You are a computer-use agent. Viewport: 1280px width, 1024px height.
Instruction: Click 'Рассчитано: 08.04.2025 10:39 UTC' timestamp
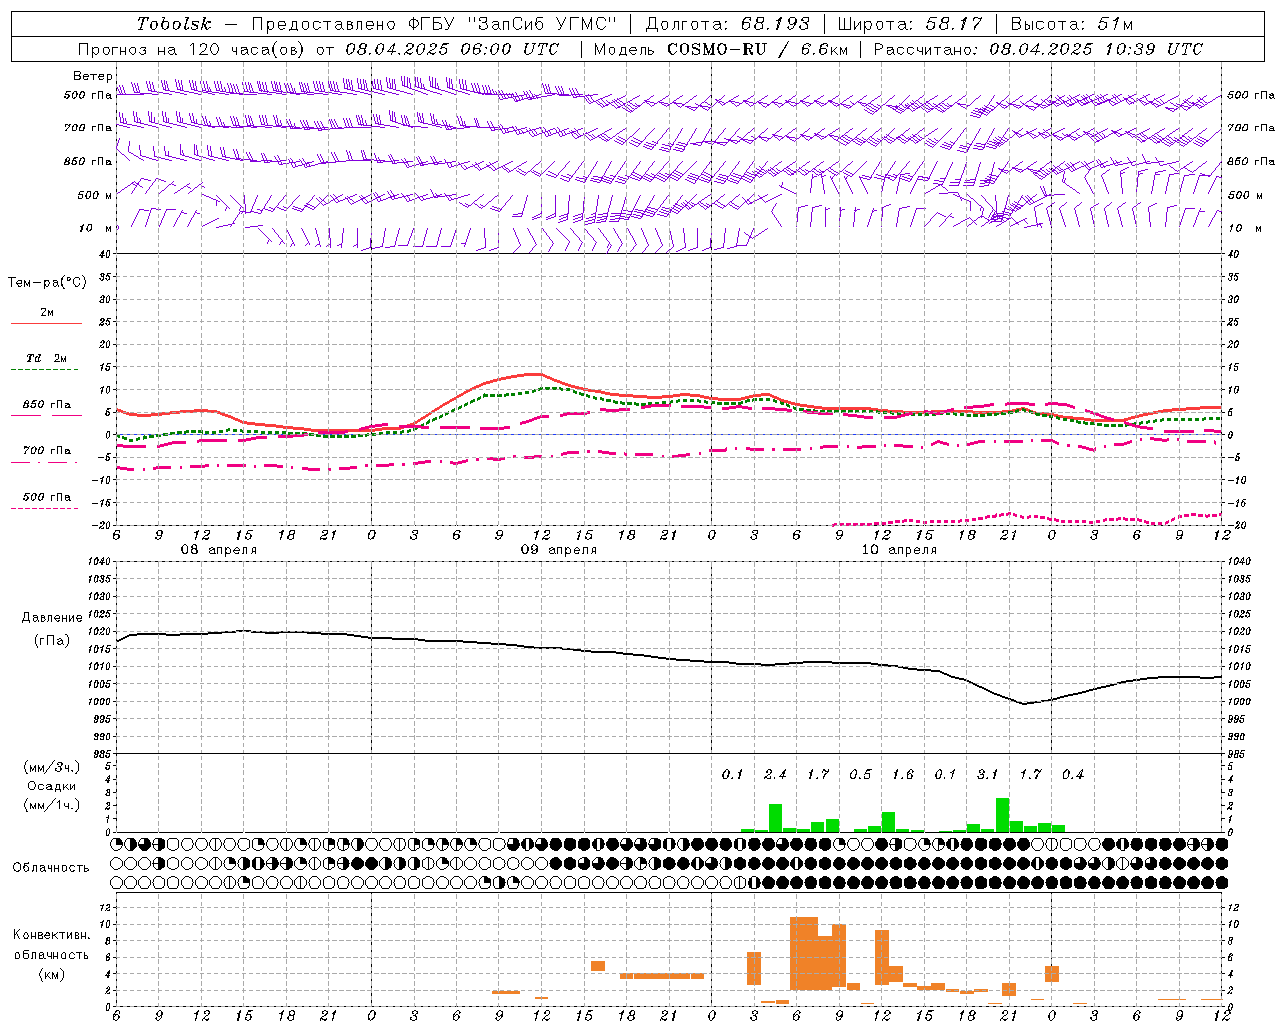[x=1038, y=49]
